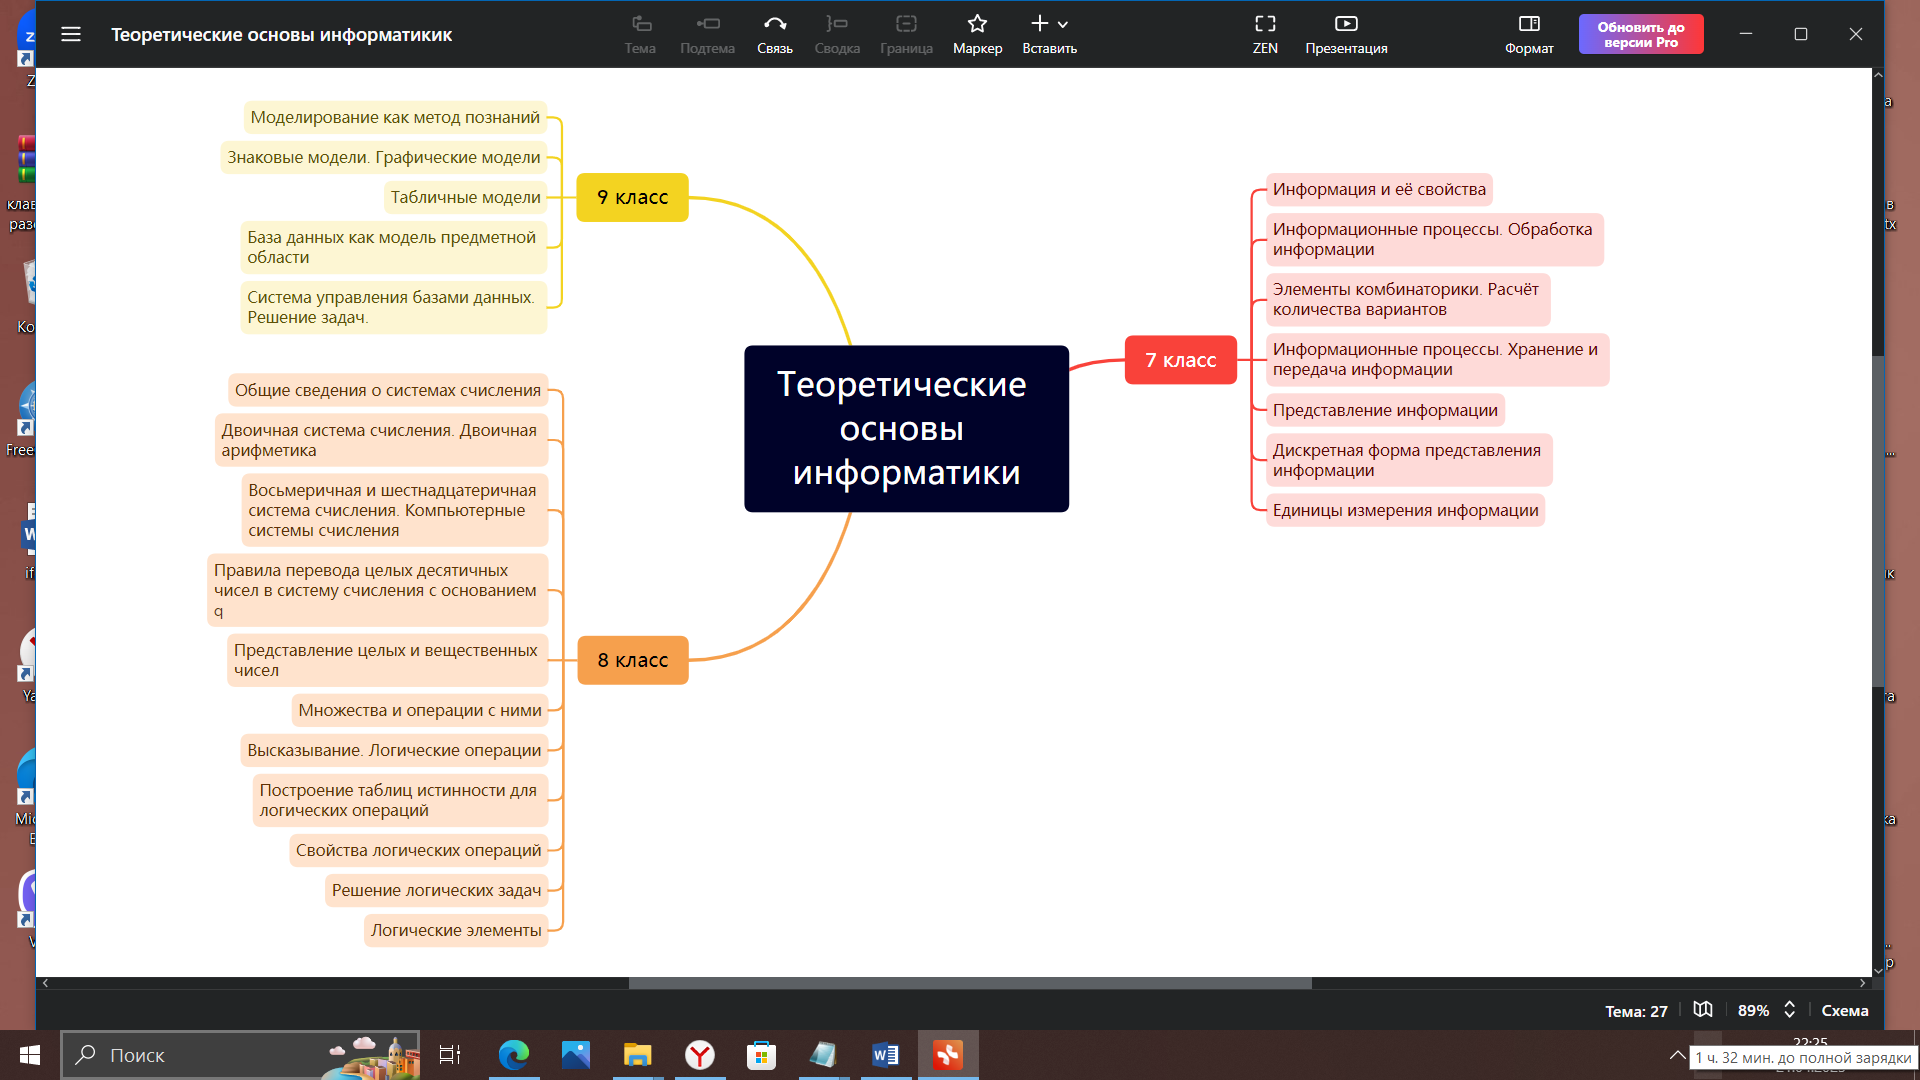Select subtopic Высказывание. Логические операции
This screenshot has width=1920, height=1080.
coord(394,750)
